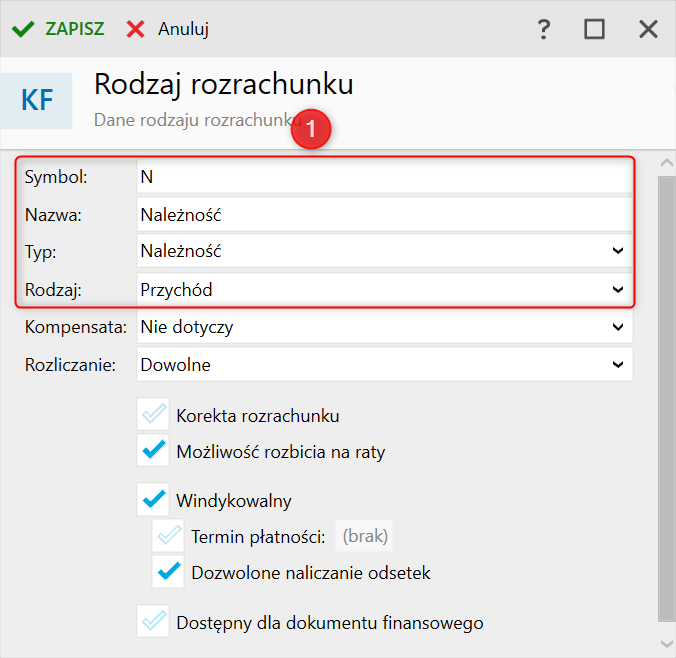The image size is (676, 658).
Task: Uncheck Dozwolone naliczanie odsetek
Action: [168, 573]
